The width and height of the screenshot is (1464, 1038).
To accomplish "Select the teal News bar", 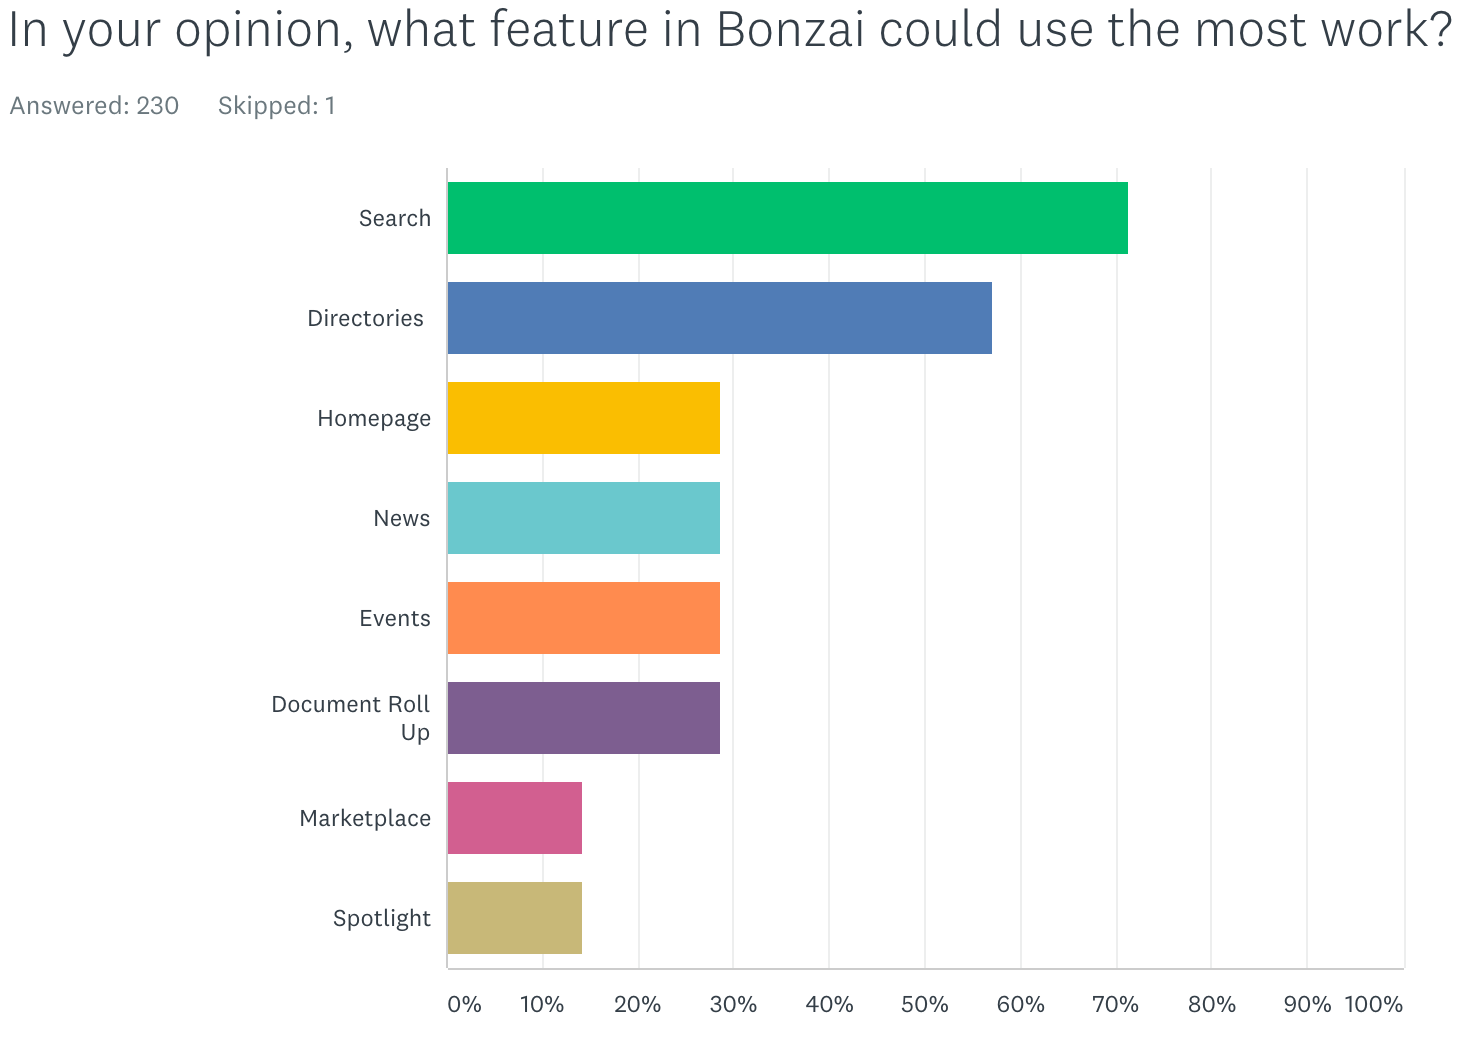I will pos(584,518).
